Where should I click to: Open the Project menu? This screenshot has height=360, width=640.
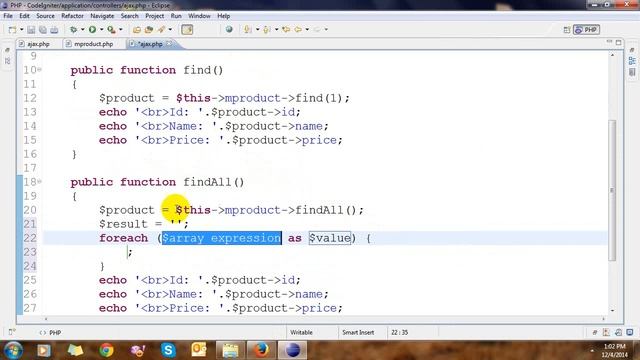click(x=155, y=16)
